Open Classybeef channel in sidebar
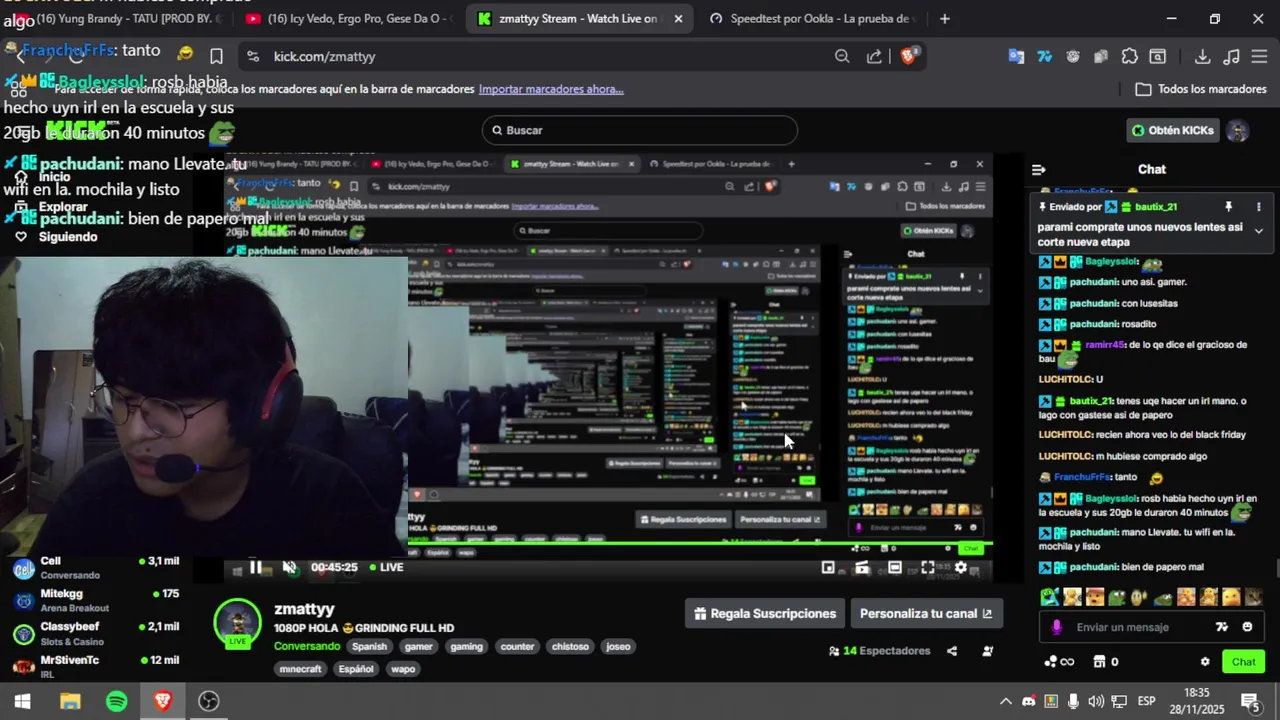This screenshot has width=1280, height=720. pyautogui.click(x=96, y=634)
